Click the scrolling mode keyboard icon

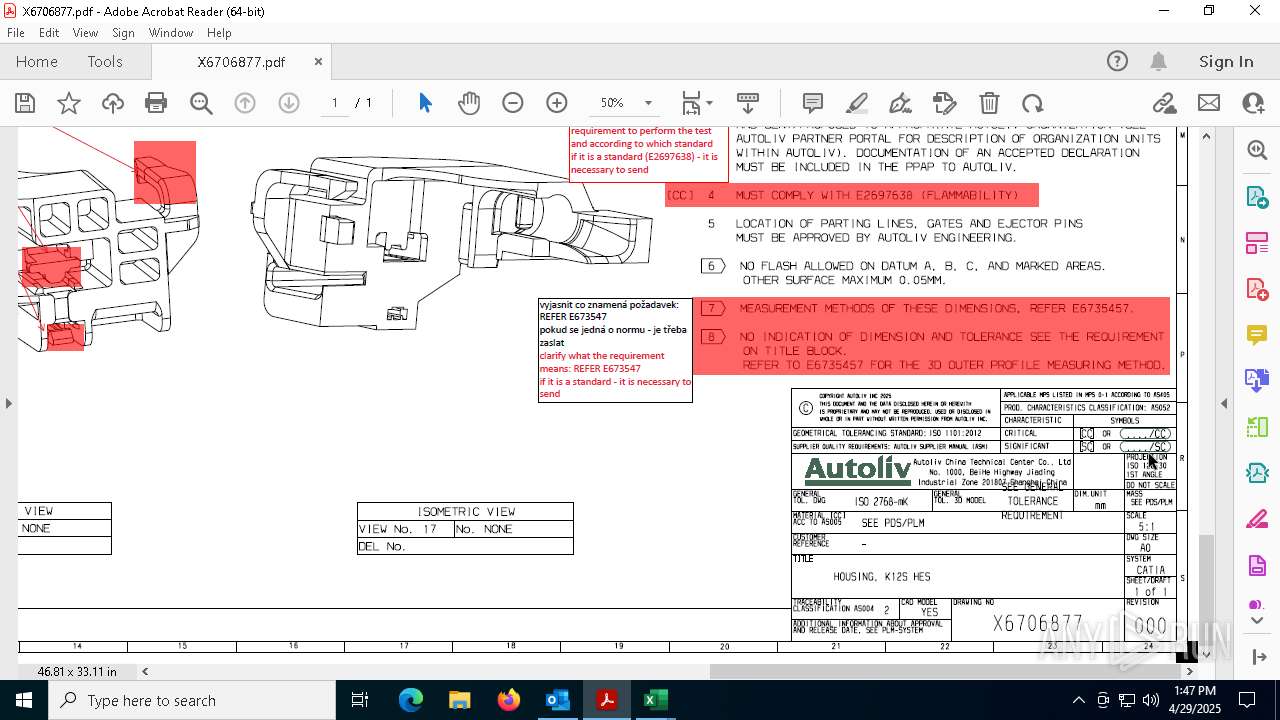pos(748,103)
